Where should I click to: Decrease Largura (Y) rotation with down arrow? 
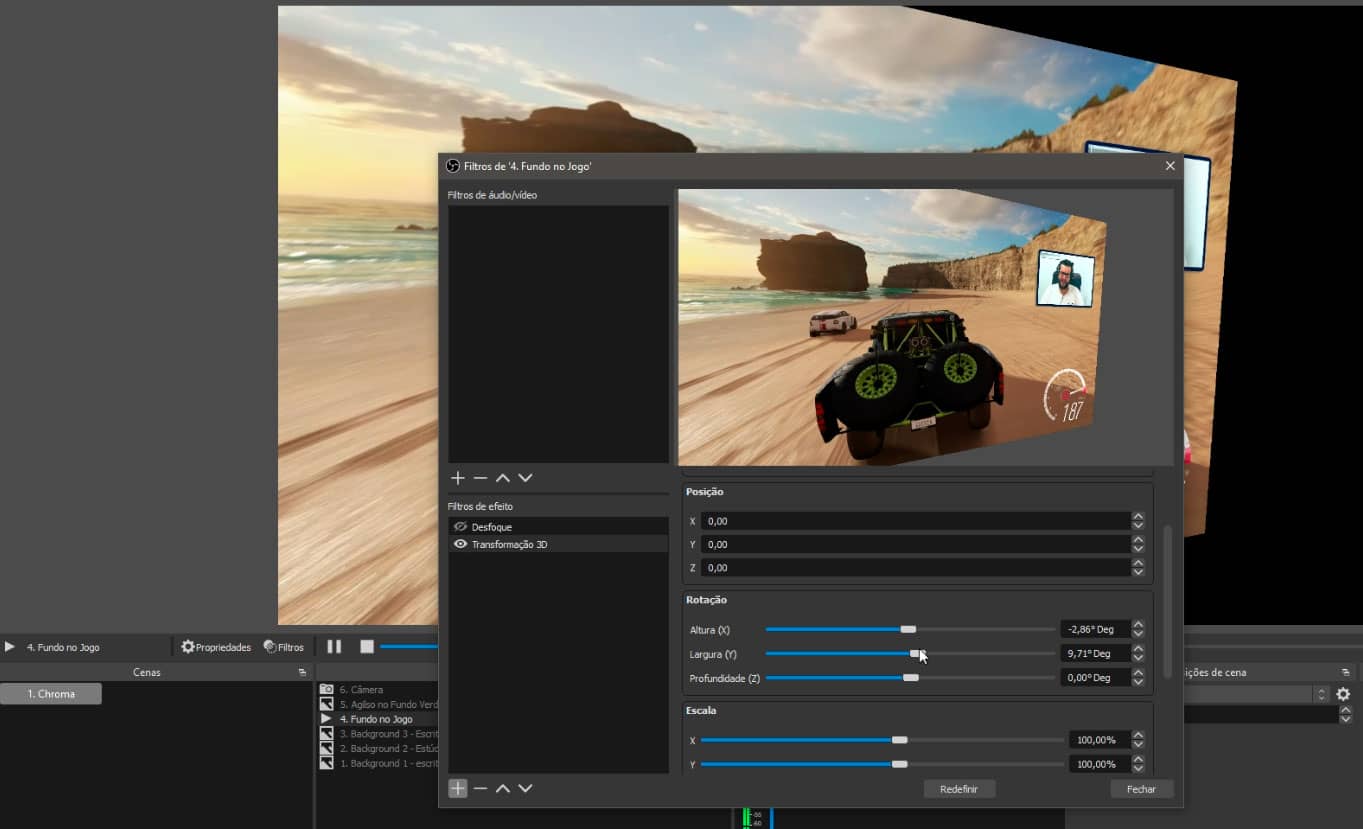click(1138, 657)
